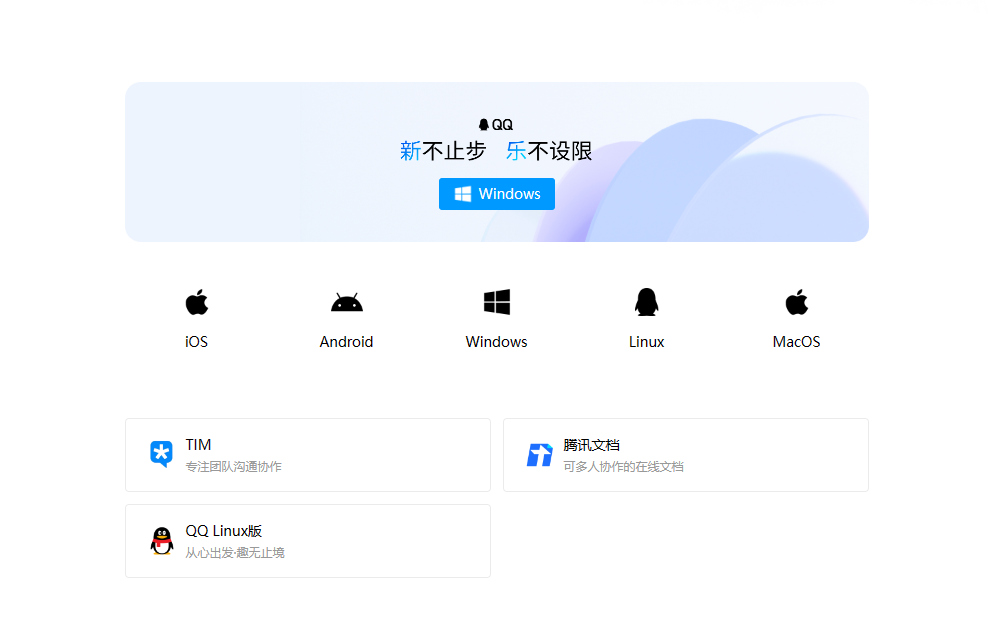Click the TIM app icon
This screenshot has height=634, width=988.
point(161,454)
